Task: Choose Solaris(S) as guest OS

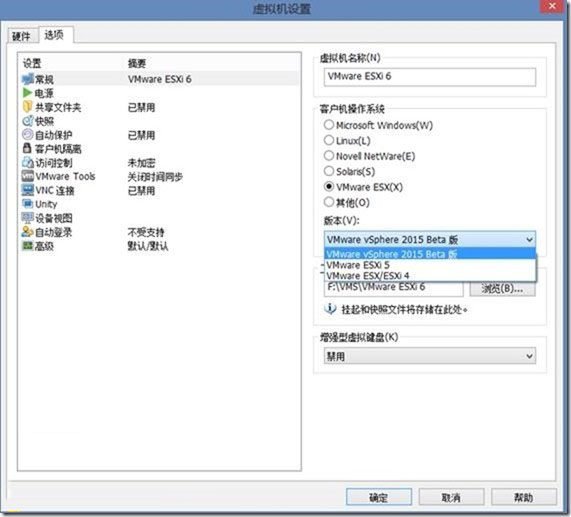Action: [329, 171]
